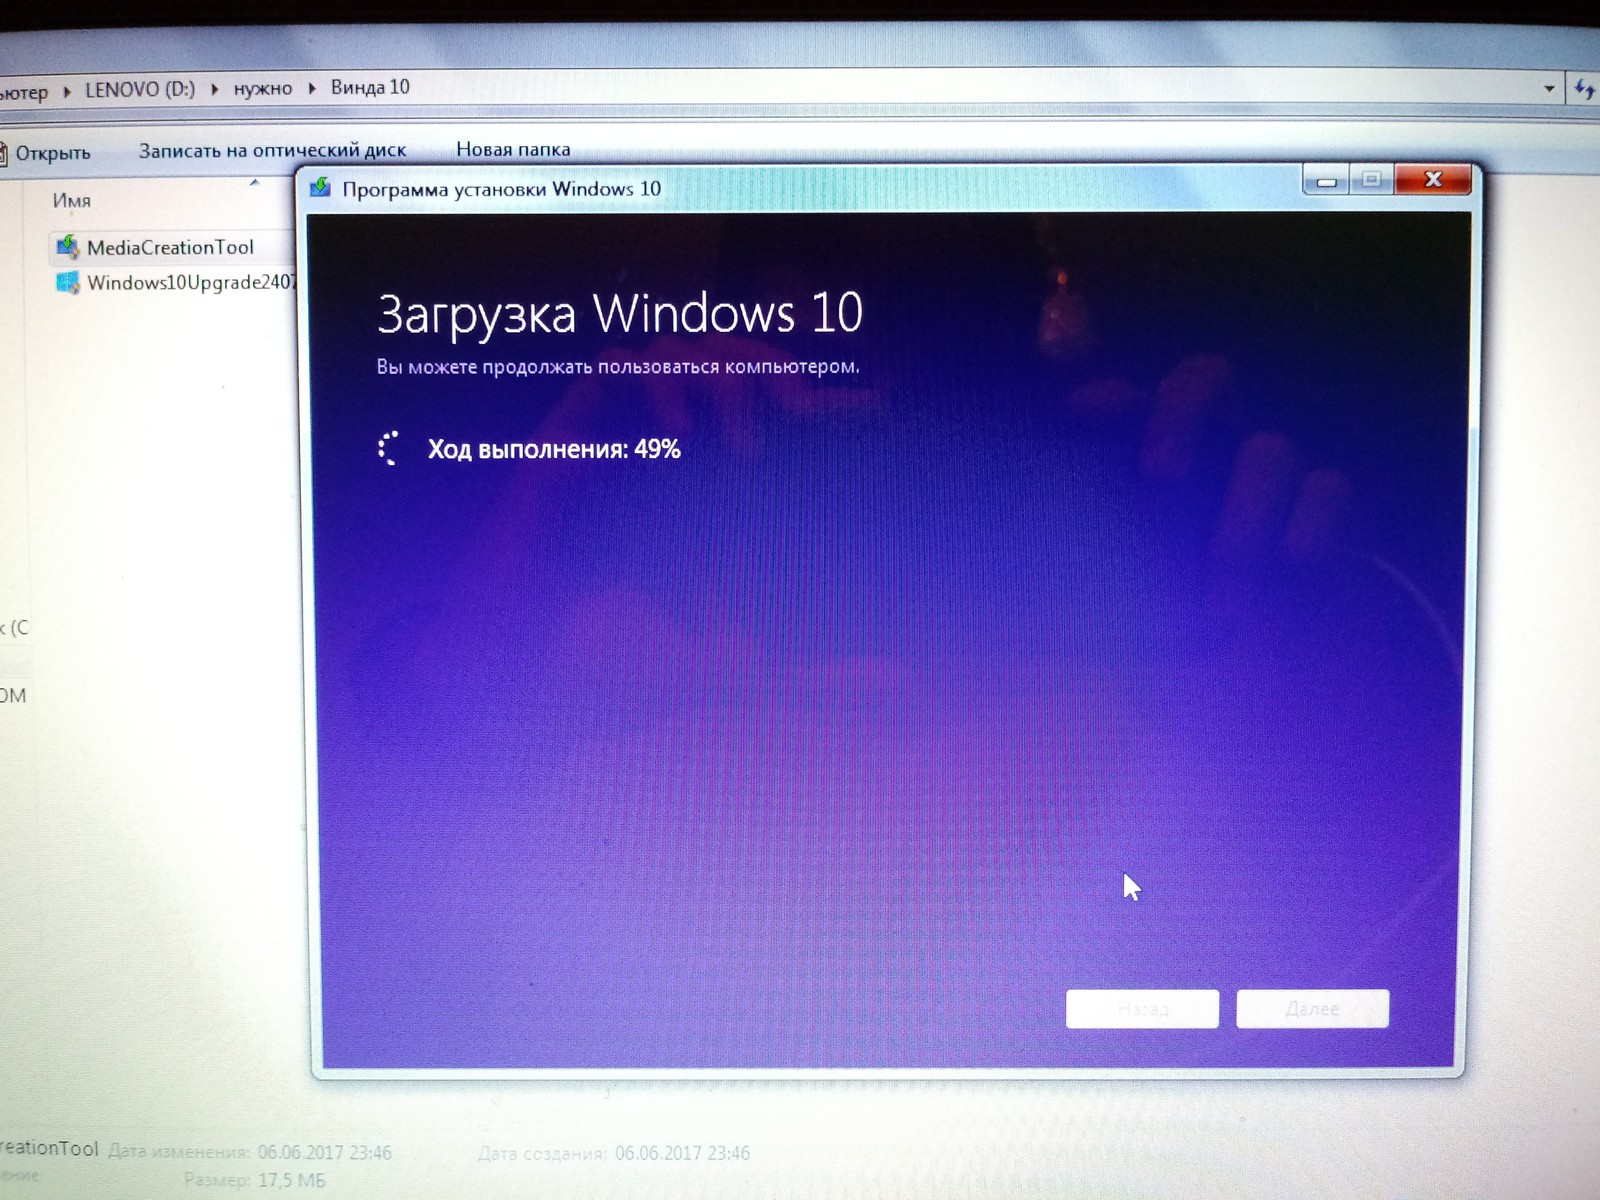The image size is (1600, 1200).
Task: Click the maximize button of setup window
Action: 1371,180
